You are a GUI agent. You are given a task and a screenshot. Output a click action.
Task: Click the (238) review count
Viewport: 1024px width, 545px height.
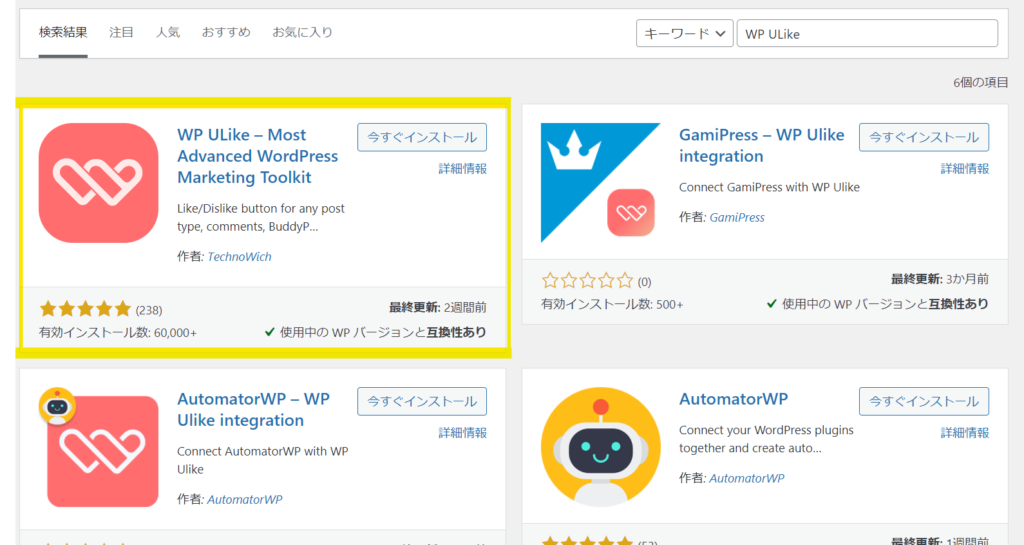(x=149, y=310)
